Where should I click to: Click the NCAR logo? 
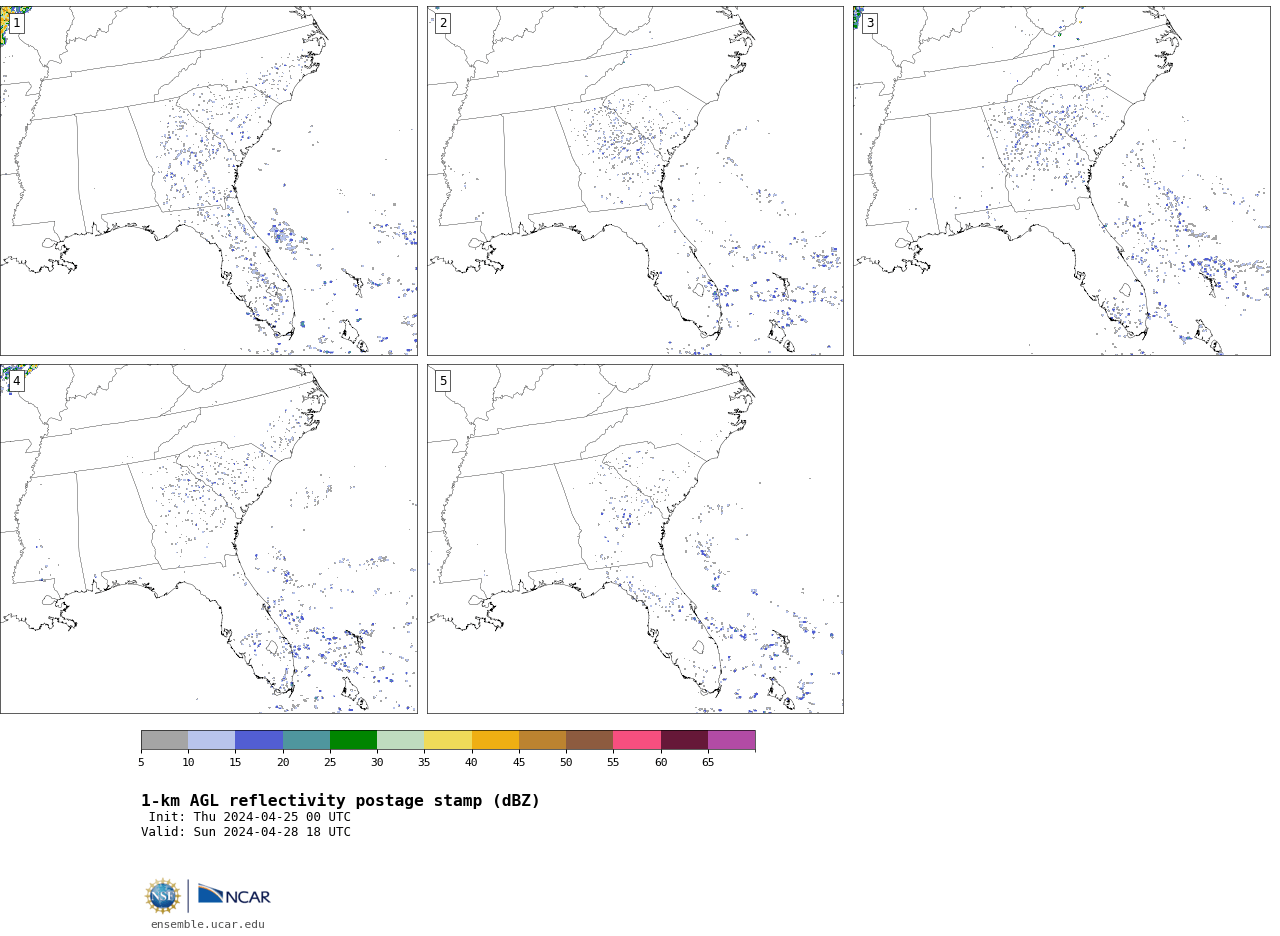234,895
